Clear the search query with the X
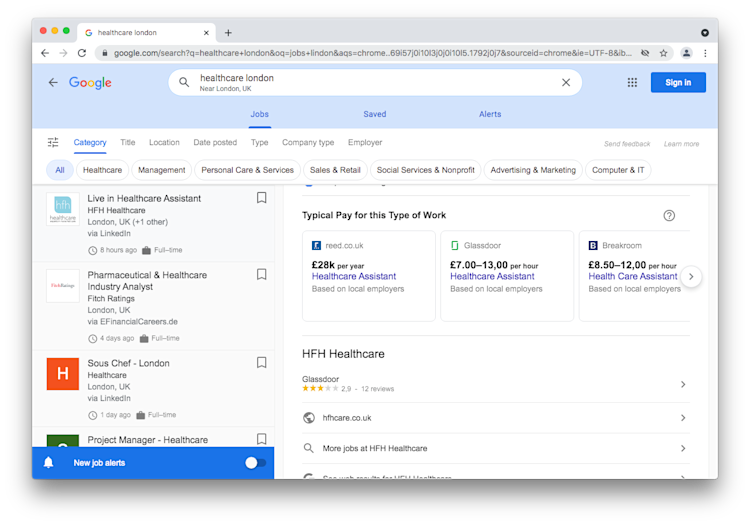Image resolution: width=750 pixels, height=525 pixels. point(566,82)
